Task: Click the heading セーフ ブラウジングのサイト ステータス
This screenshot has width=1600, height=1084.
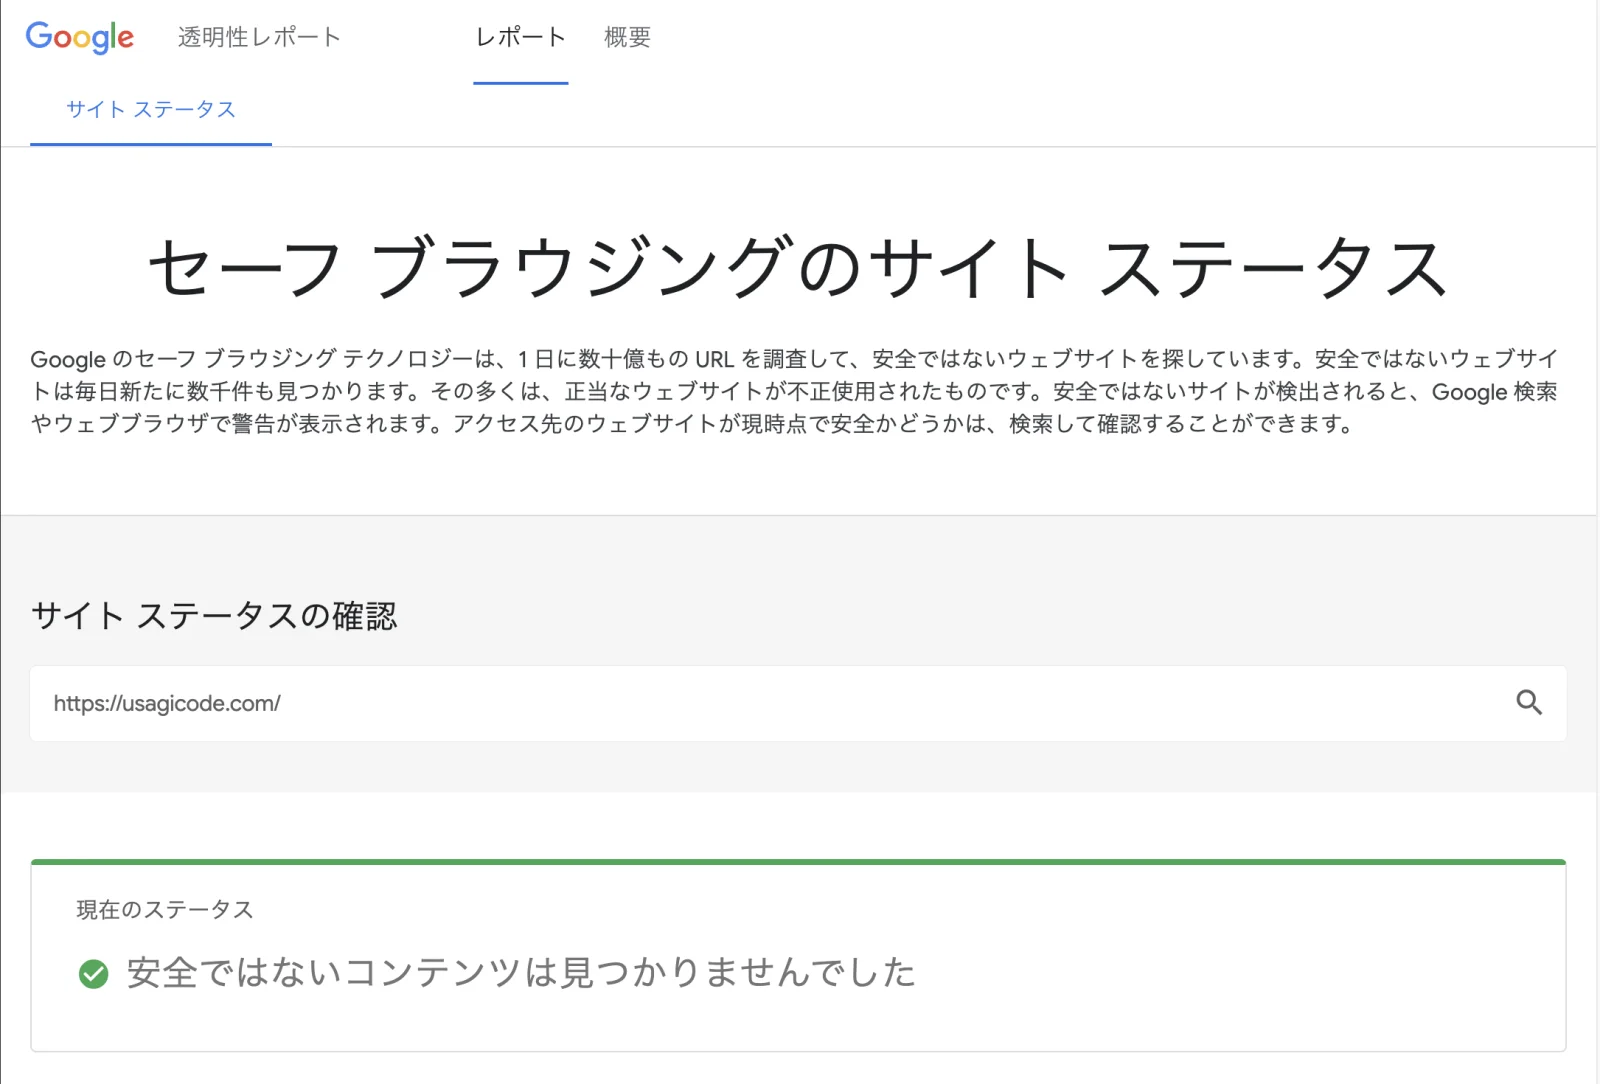Action: (798, 268)
